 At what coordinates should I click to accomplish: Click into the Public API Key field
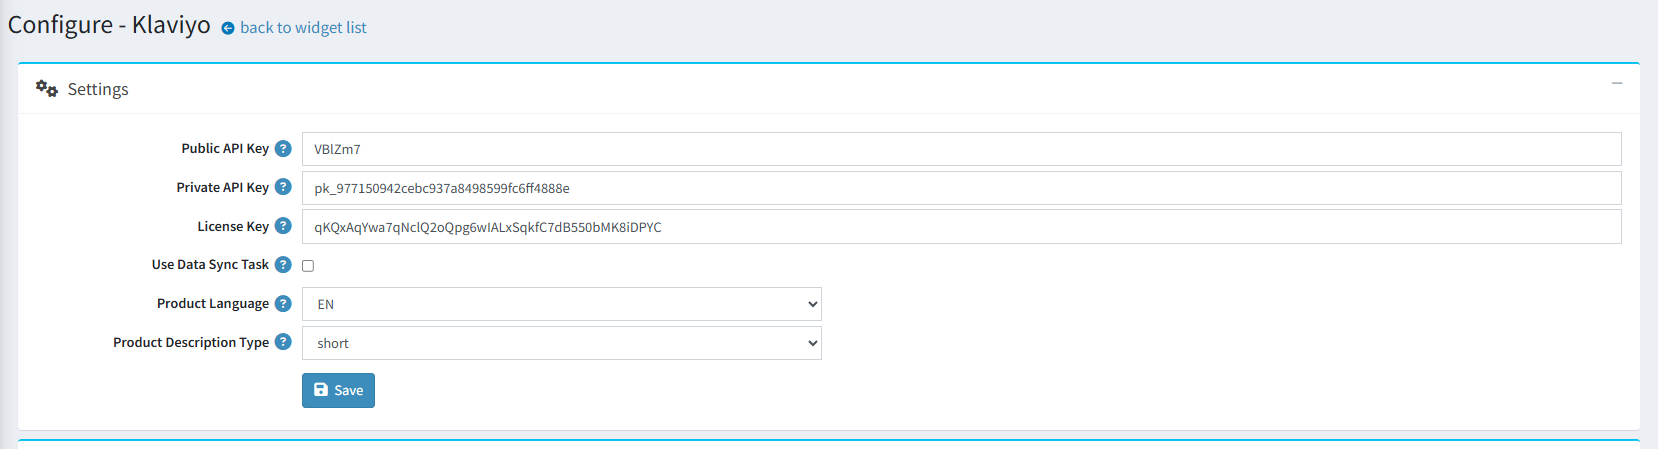click(961, 149)
